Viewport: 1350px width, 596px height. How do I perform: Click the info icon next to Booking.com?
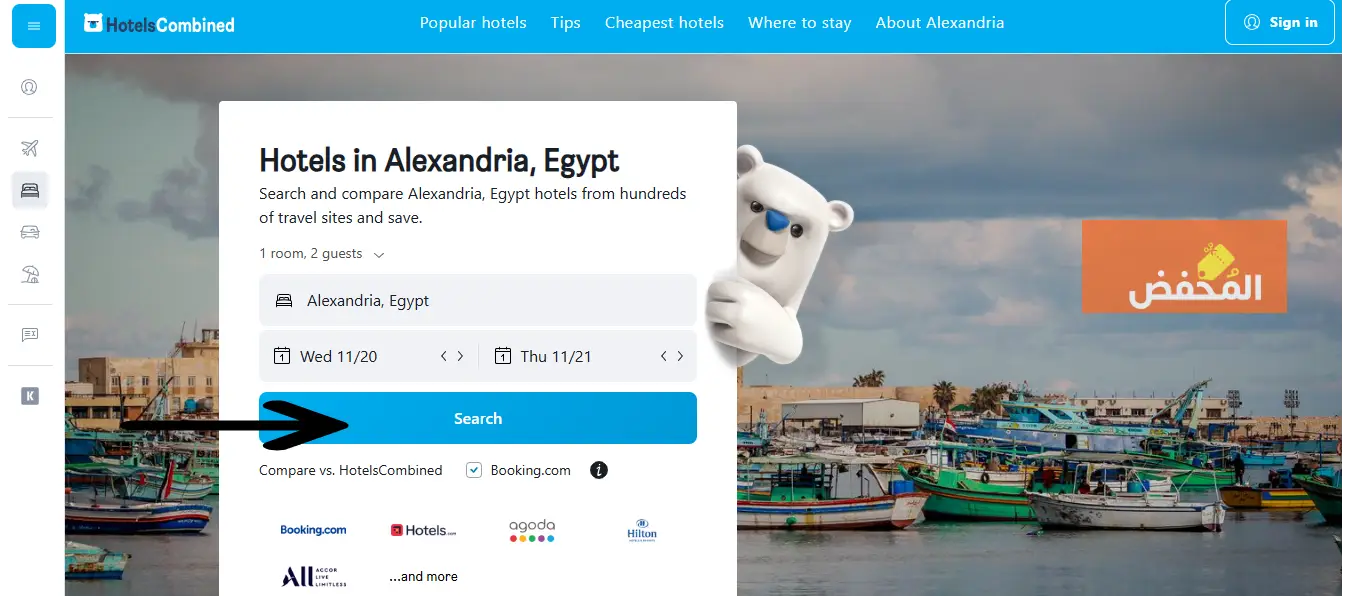tap(599, 470)
